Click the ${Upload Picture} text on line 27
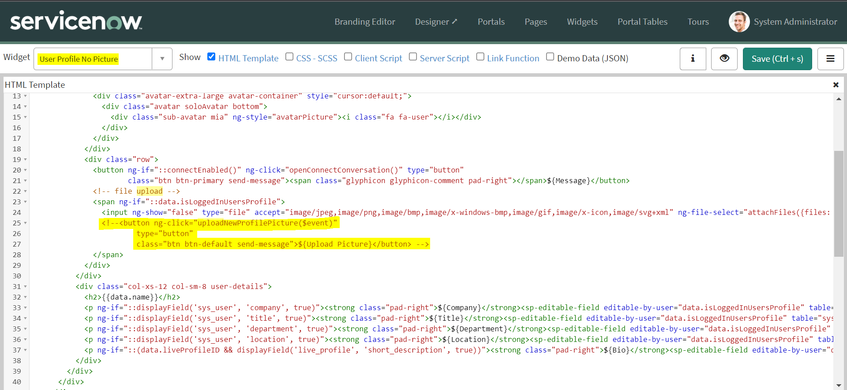847x390 pixels. (x=334, y=244)
